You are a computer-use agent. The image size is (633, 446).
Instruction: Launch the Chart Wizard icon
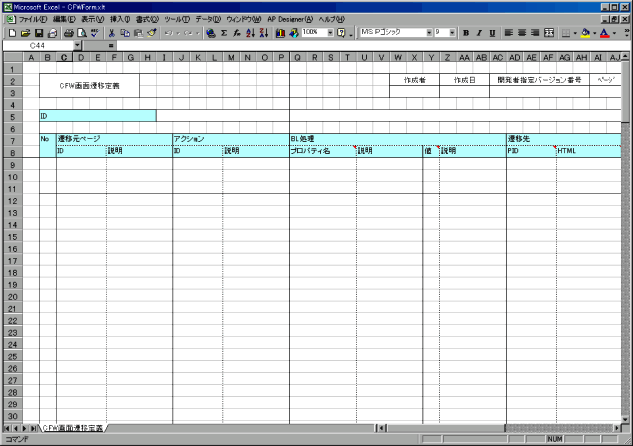(280, 33)
